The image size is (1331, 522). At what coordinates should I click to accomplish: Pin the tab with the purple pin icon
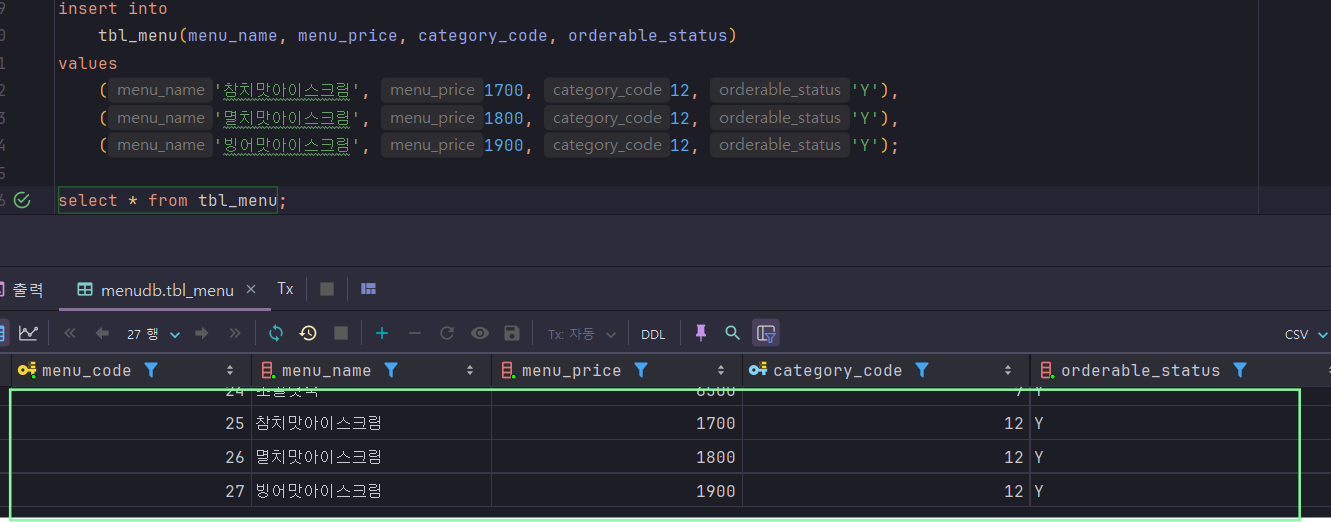coord(701,333)
